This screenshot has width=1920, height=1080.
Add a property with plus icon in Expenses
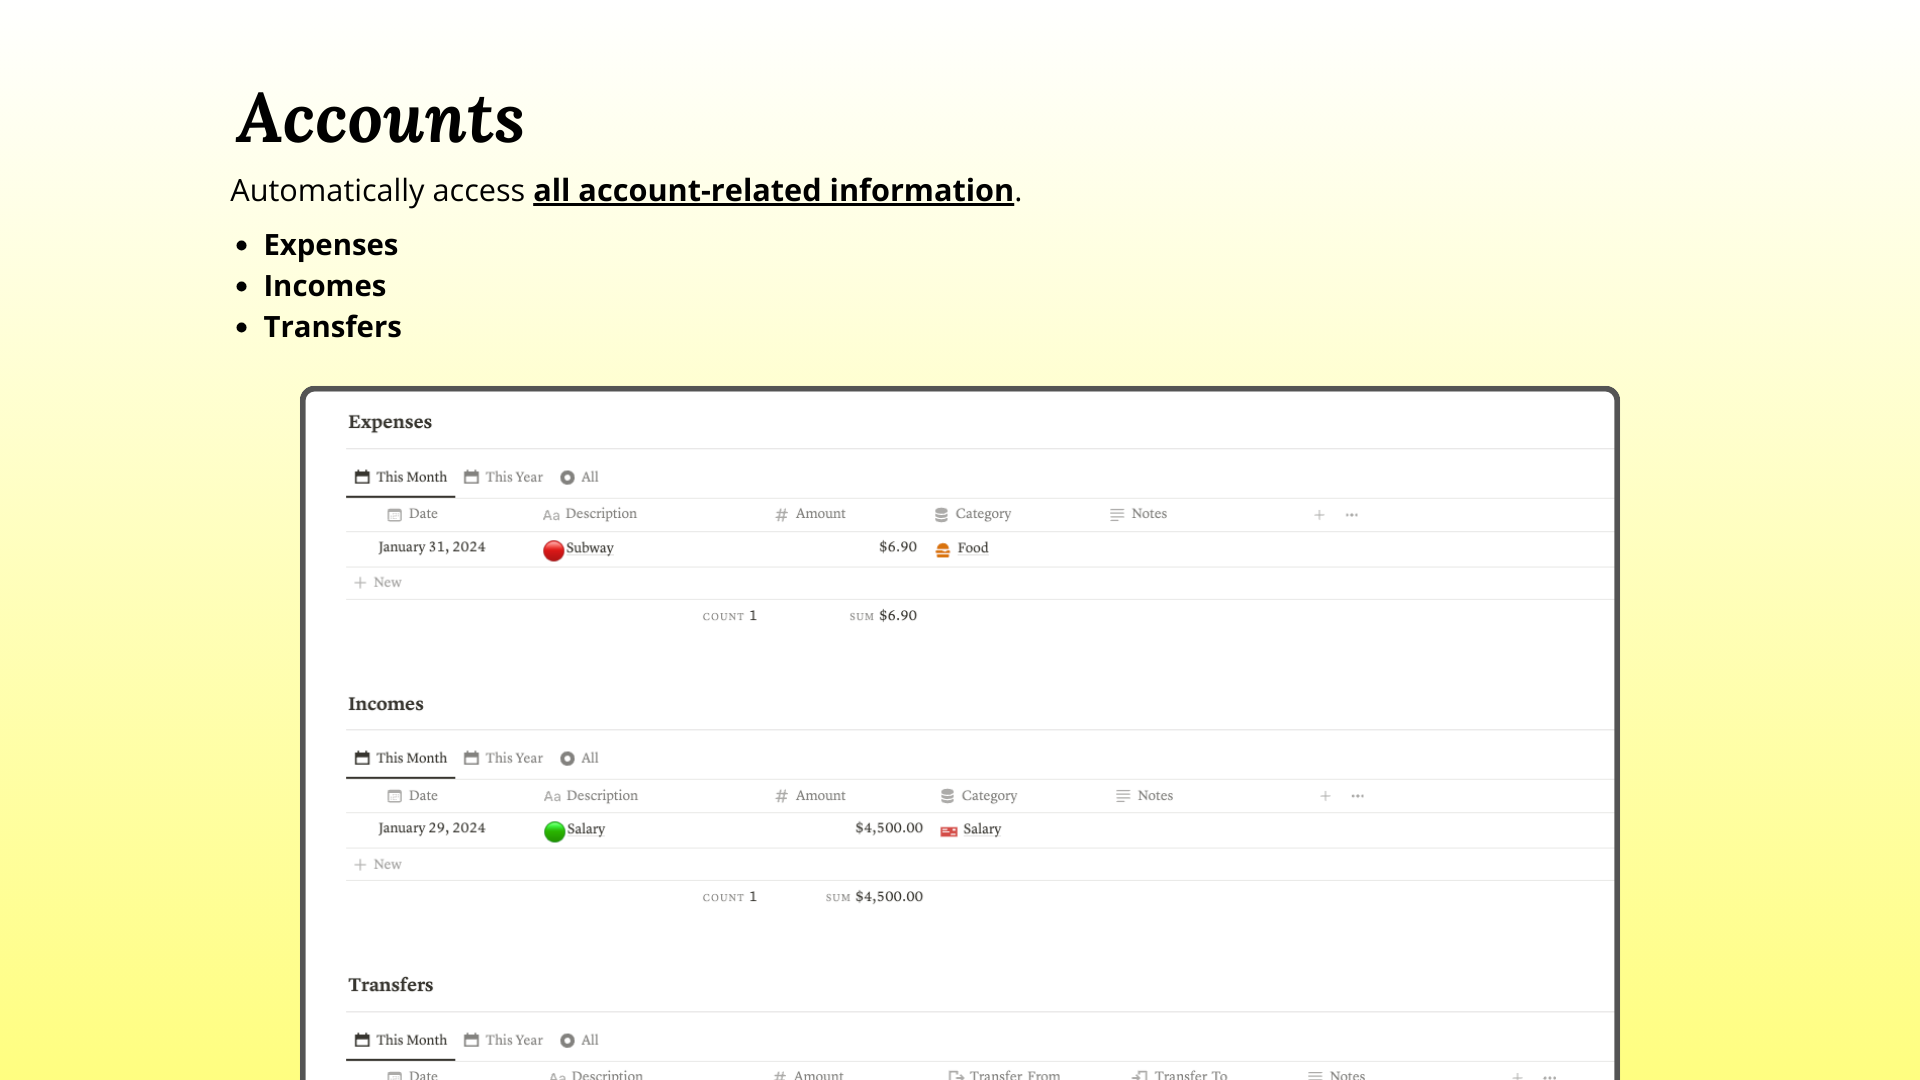(x=1319, y=515)
